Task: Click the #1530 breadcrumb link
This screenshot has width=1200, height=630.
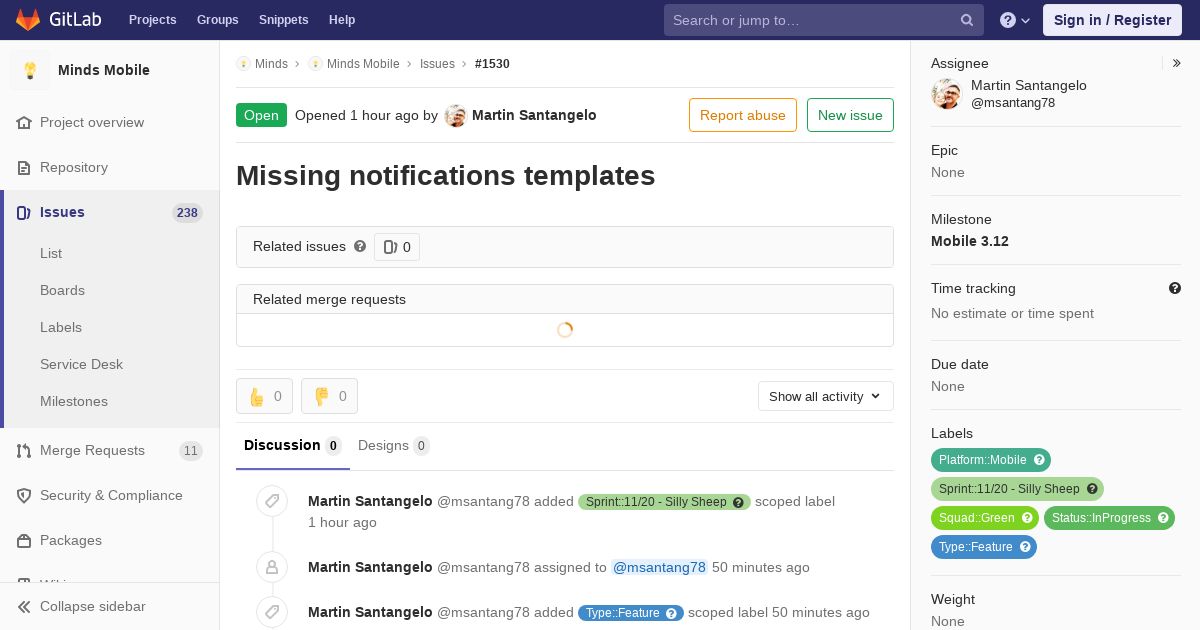Action: [492, 64]
